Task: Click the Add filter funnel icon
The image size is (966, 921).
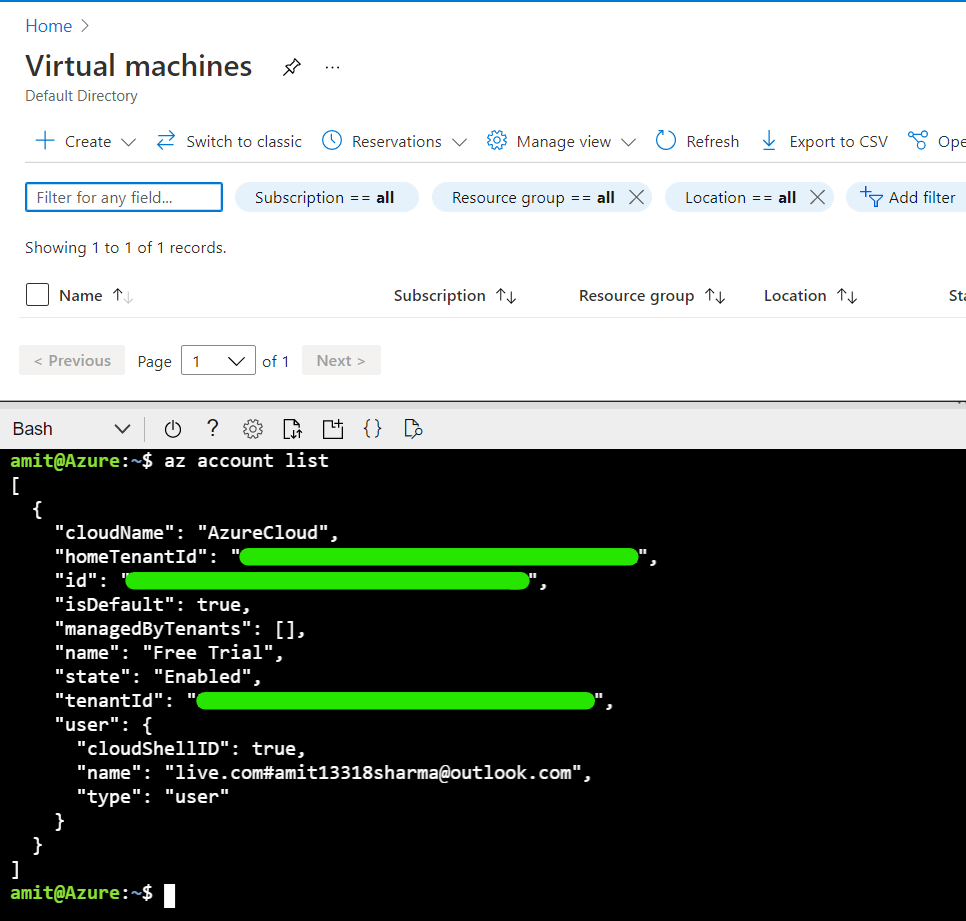Action: click(x=871, y=197)
